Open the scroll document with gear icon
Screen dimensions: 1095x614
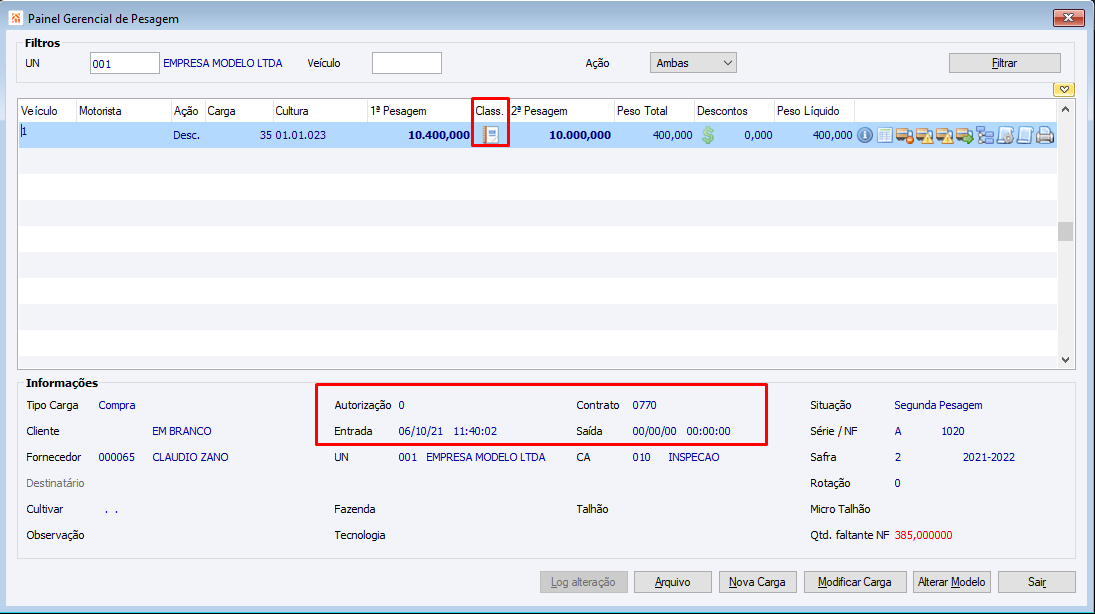coord(1005,135)
